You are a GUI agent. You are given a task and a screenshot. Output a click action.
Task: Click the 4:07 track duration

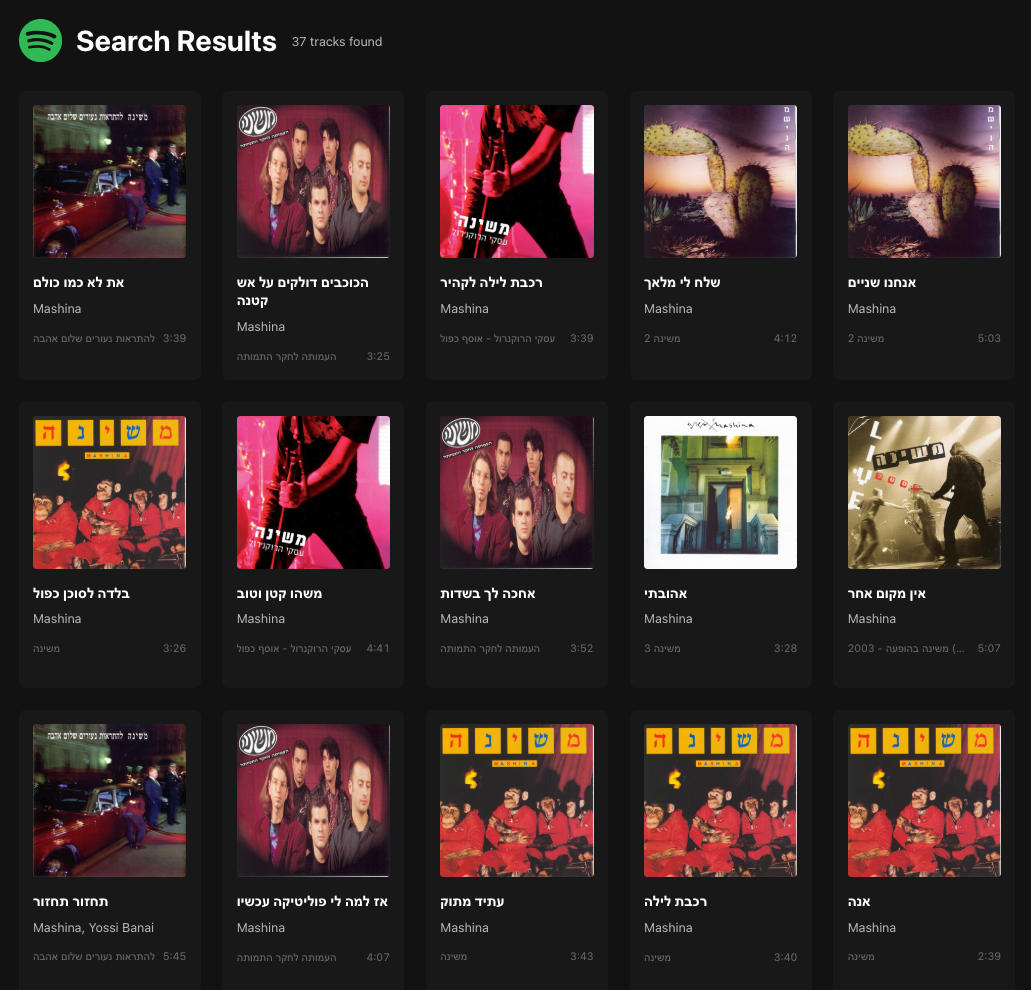click(x=378, y=957)
